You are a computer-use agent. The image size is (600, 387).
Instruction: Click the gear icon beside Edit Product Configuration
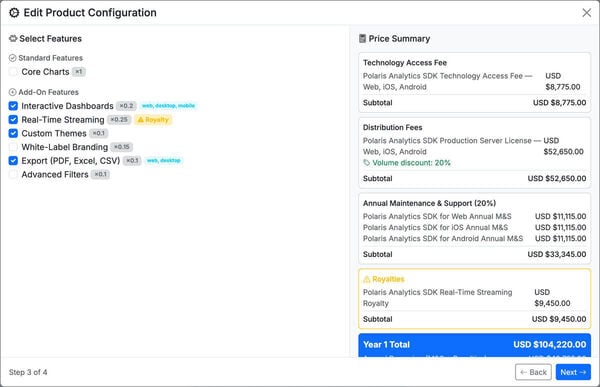[14, 13]
